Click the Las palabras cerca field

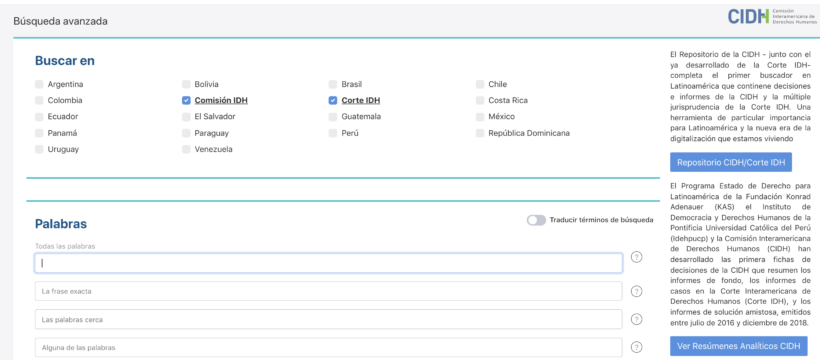pos(328,319)
